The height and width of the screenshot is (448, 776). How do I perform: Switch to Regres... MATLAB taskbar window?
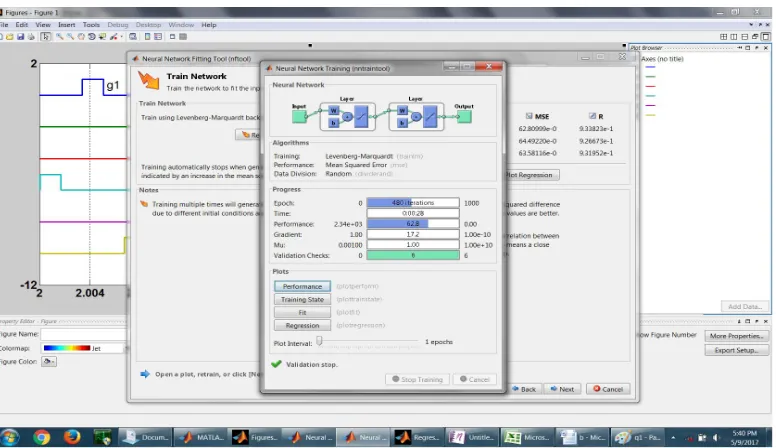(x=418, y=437)
